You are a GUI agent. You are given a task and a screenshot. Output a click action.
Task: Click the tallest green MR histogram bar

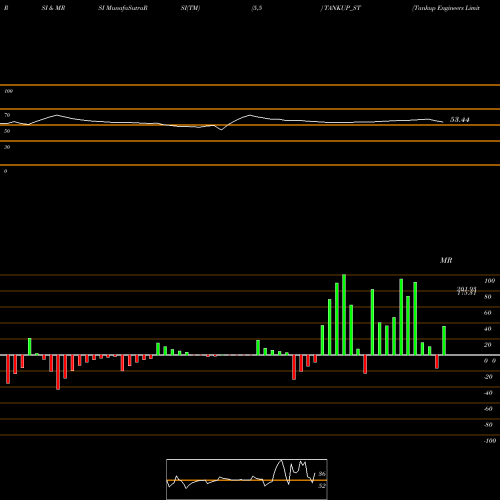(x=344, y=315)
